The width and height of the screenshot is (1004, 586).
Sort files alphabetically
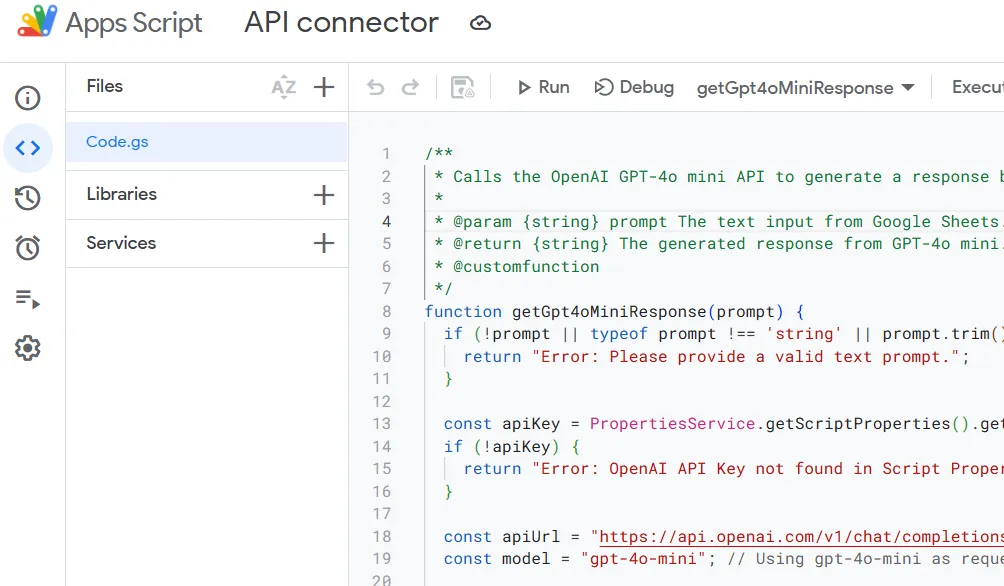coord(285,87)
